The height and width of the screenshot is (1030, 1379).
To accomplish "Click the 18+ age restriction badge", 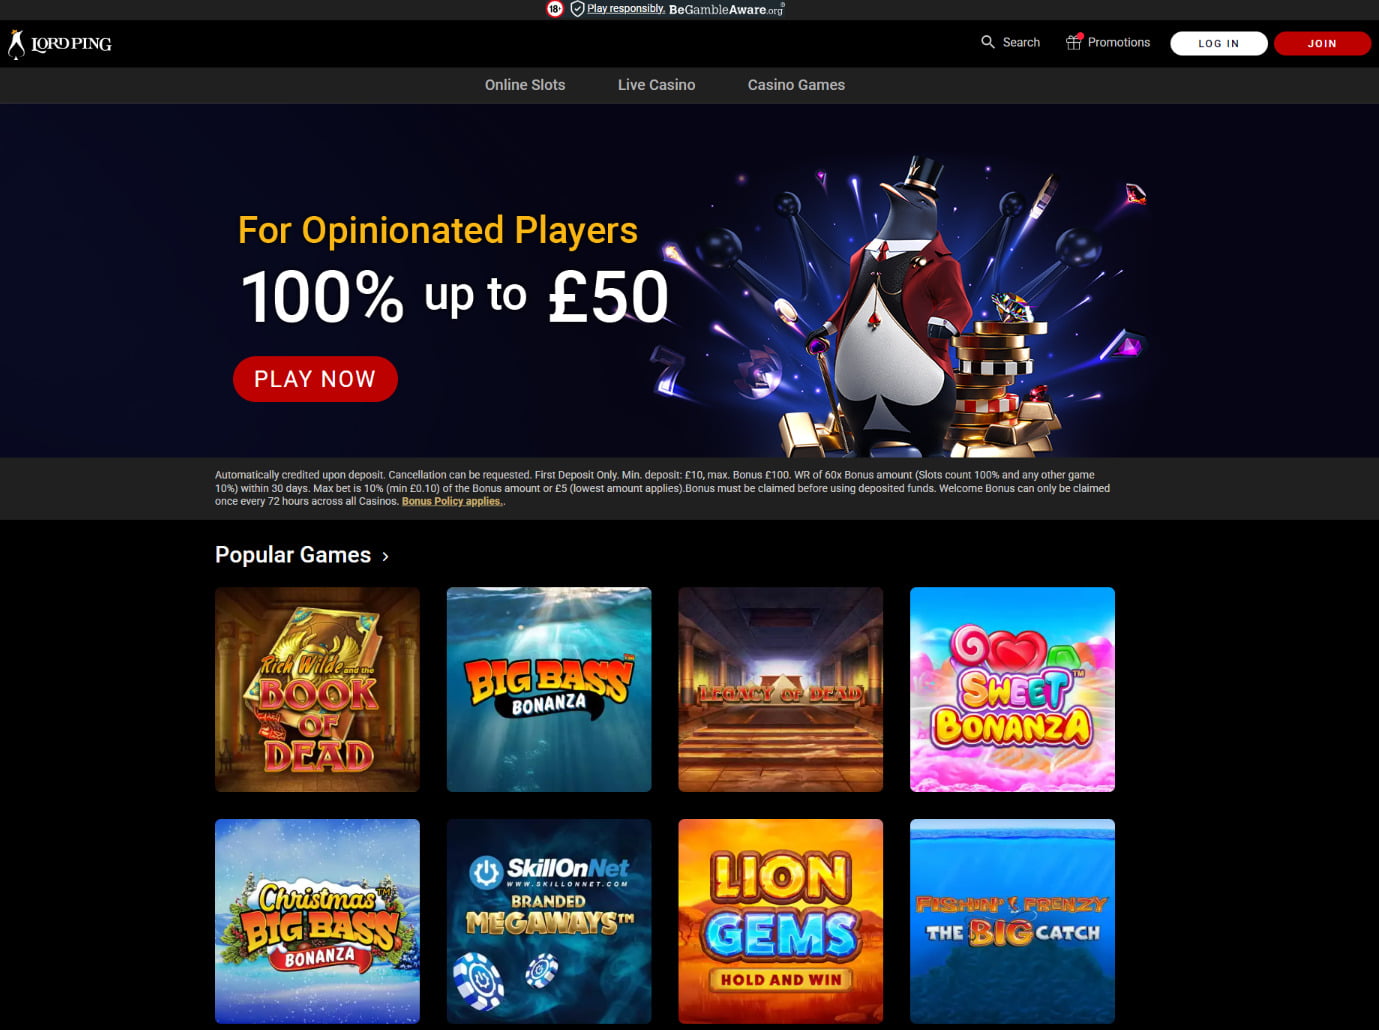I will [555, 9].
